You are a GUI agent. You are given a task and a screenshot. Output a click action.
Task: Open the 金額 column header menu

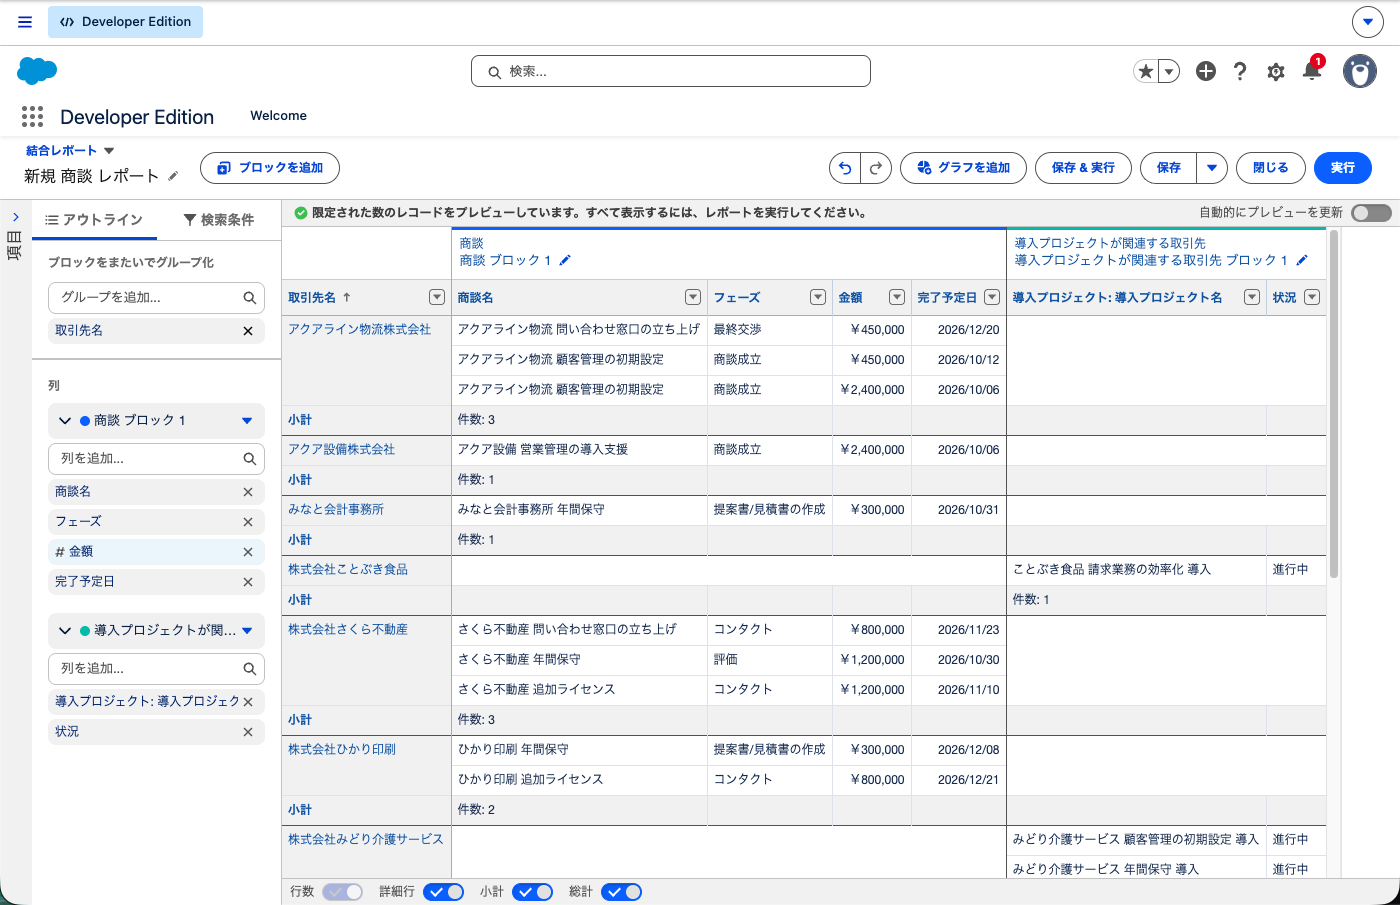coord(897,297)
